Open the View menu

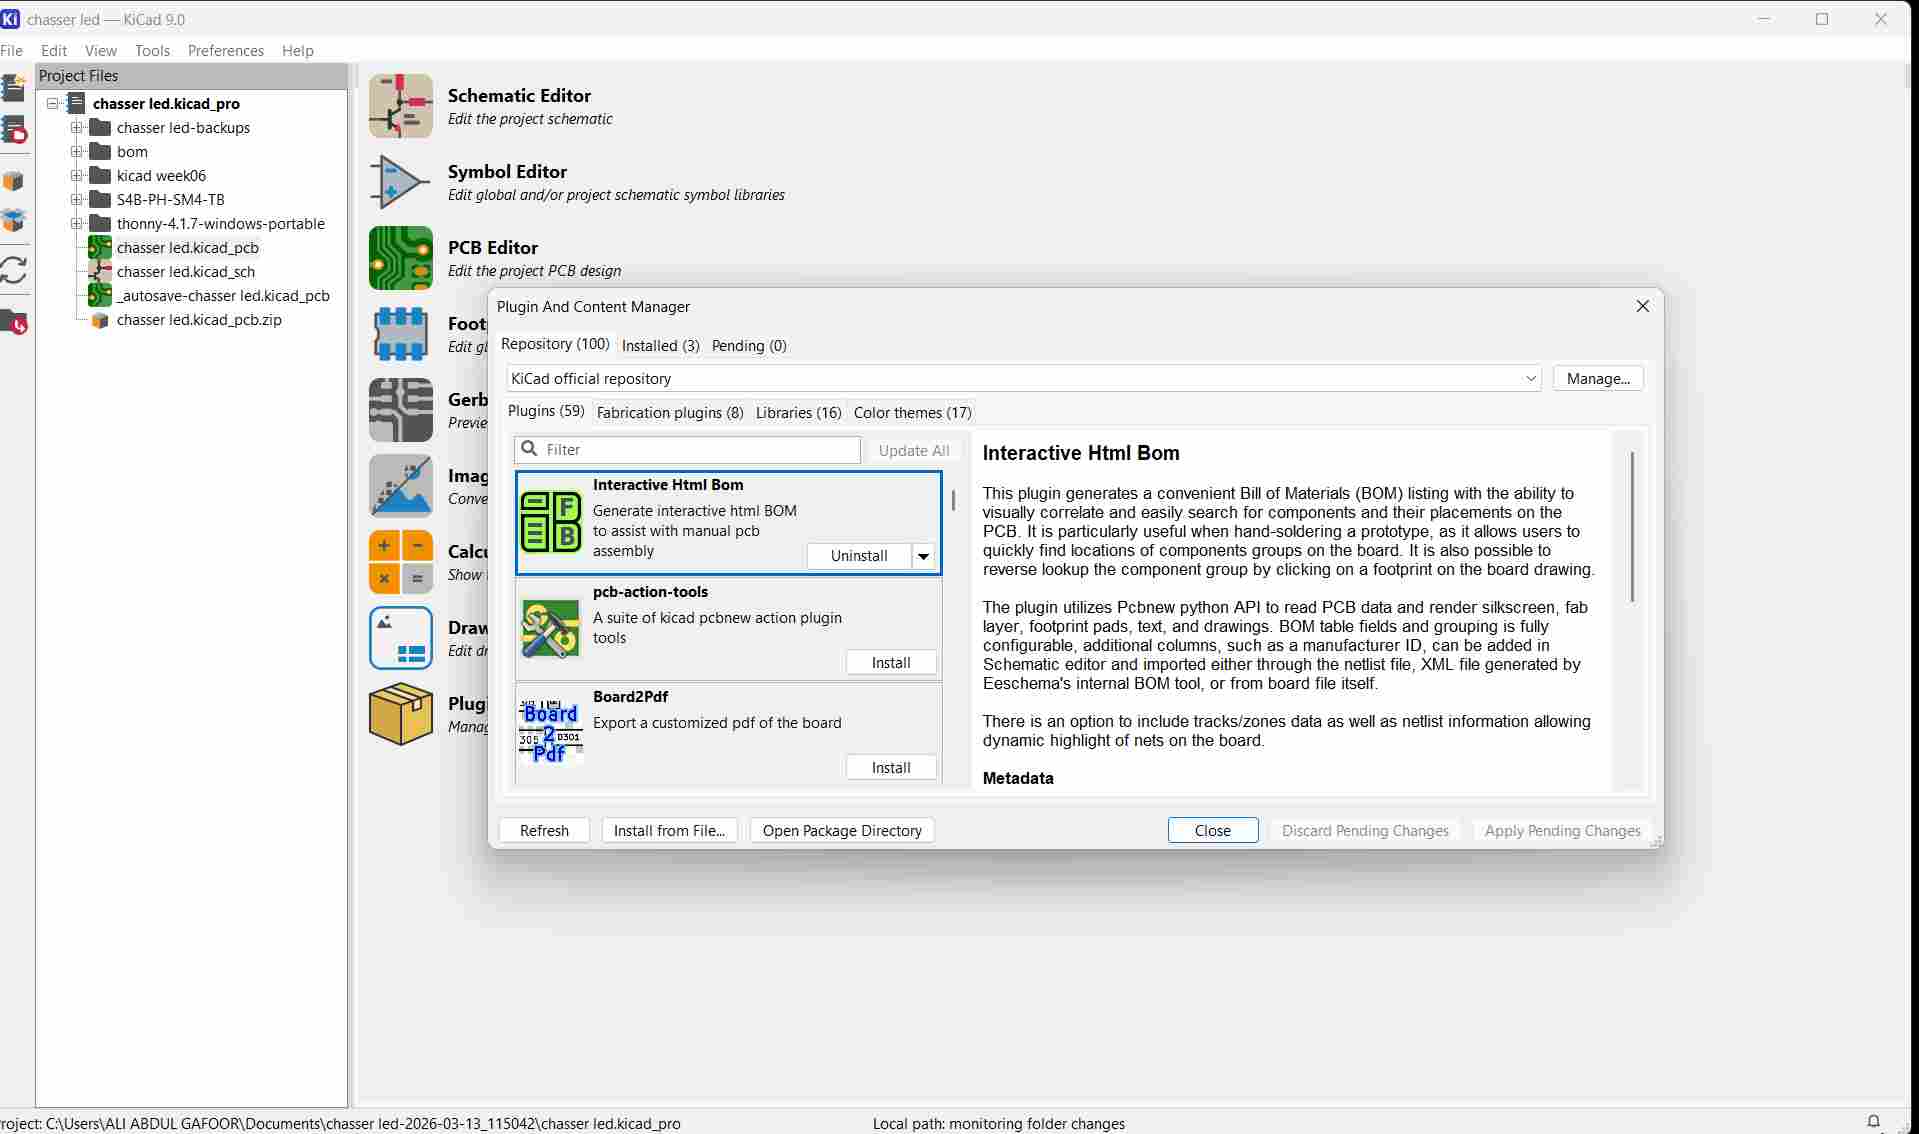101,50
